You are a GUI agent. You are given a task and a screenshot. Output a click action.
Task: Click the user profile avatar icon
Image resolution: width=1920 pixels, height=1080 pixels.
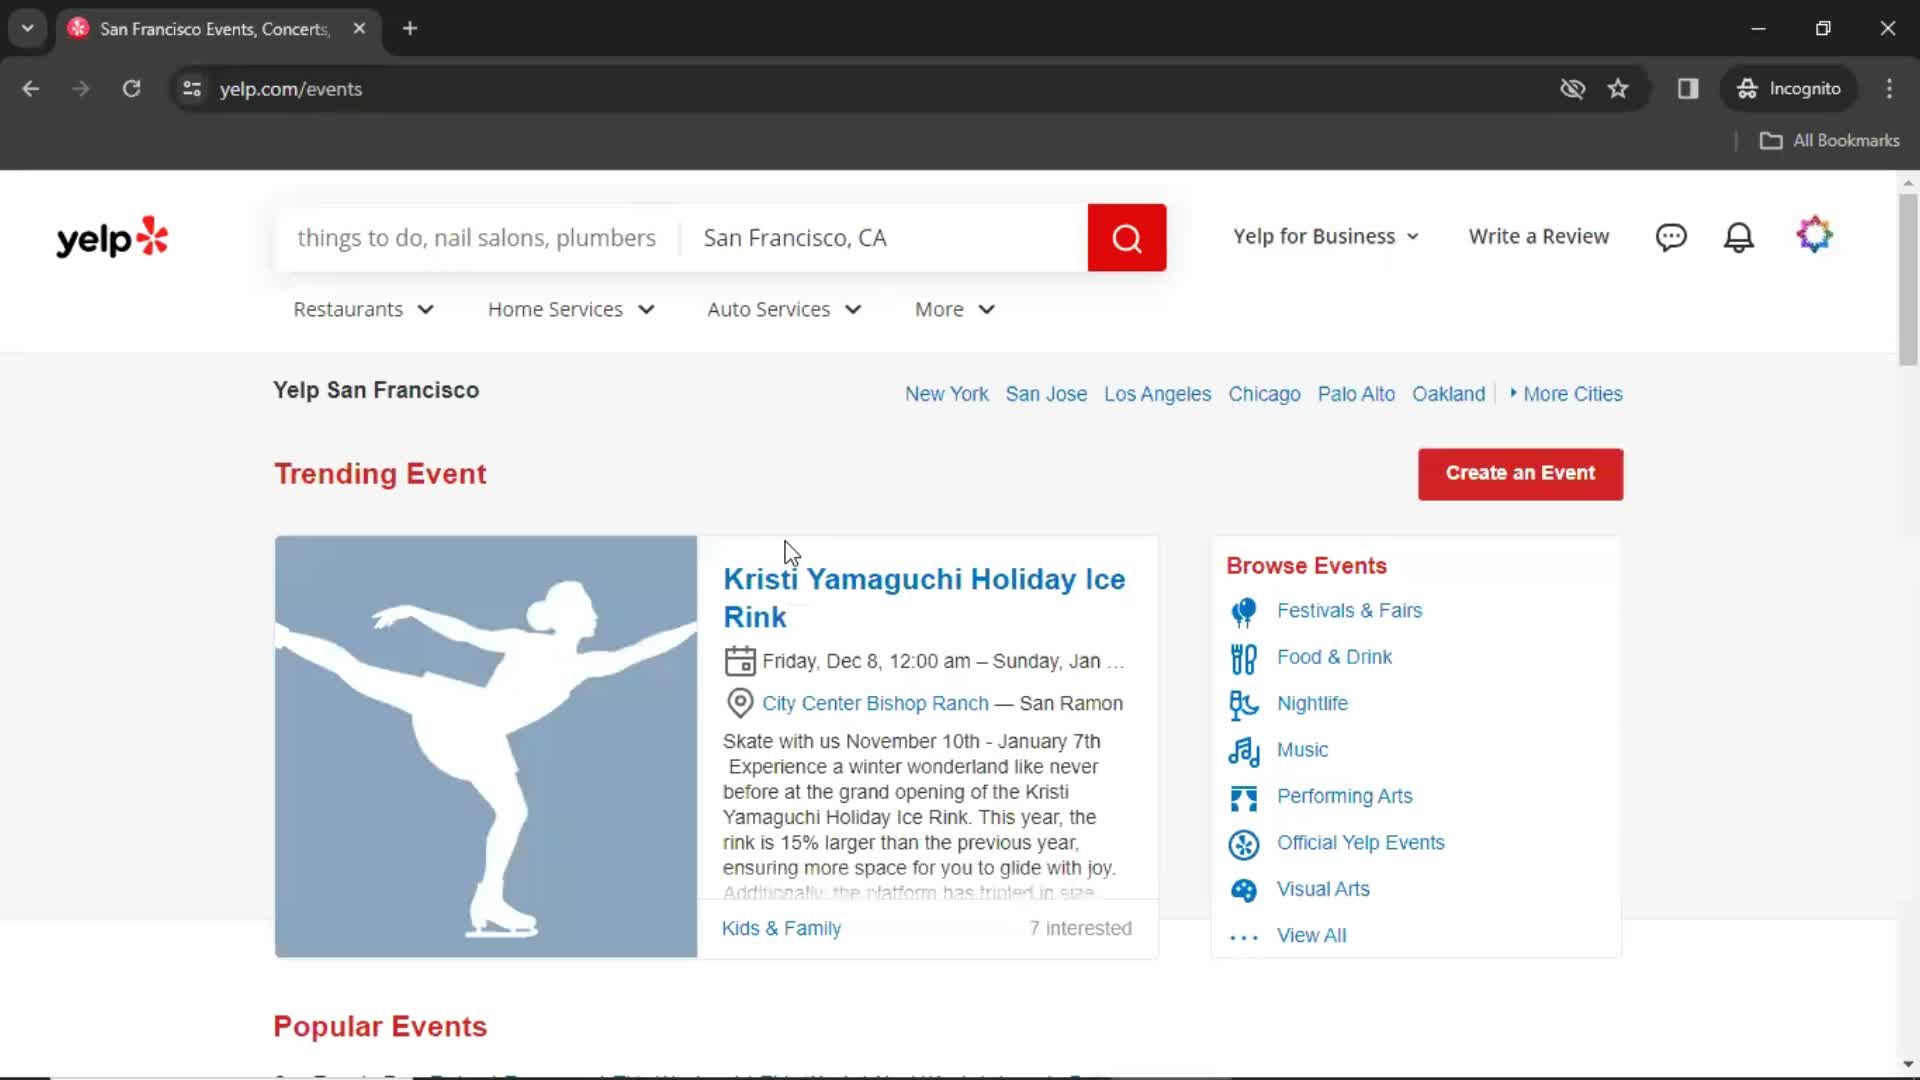1816,236
